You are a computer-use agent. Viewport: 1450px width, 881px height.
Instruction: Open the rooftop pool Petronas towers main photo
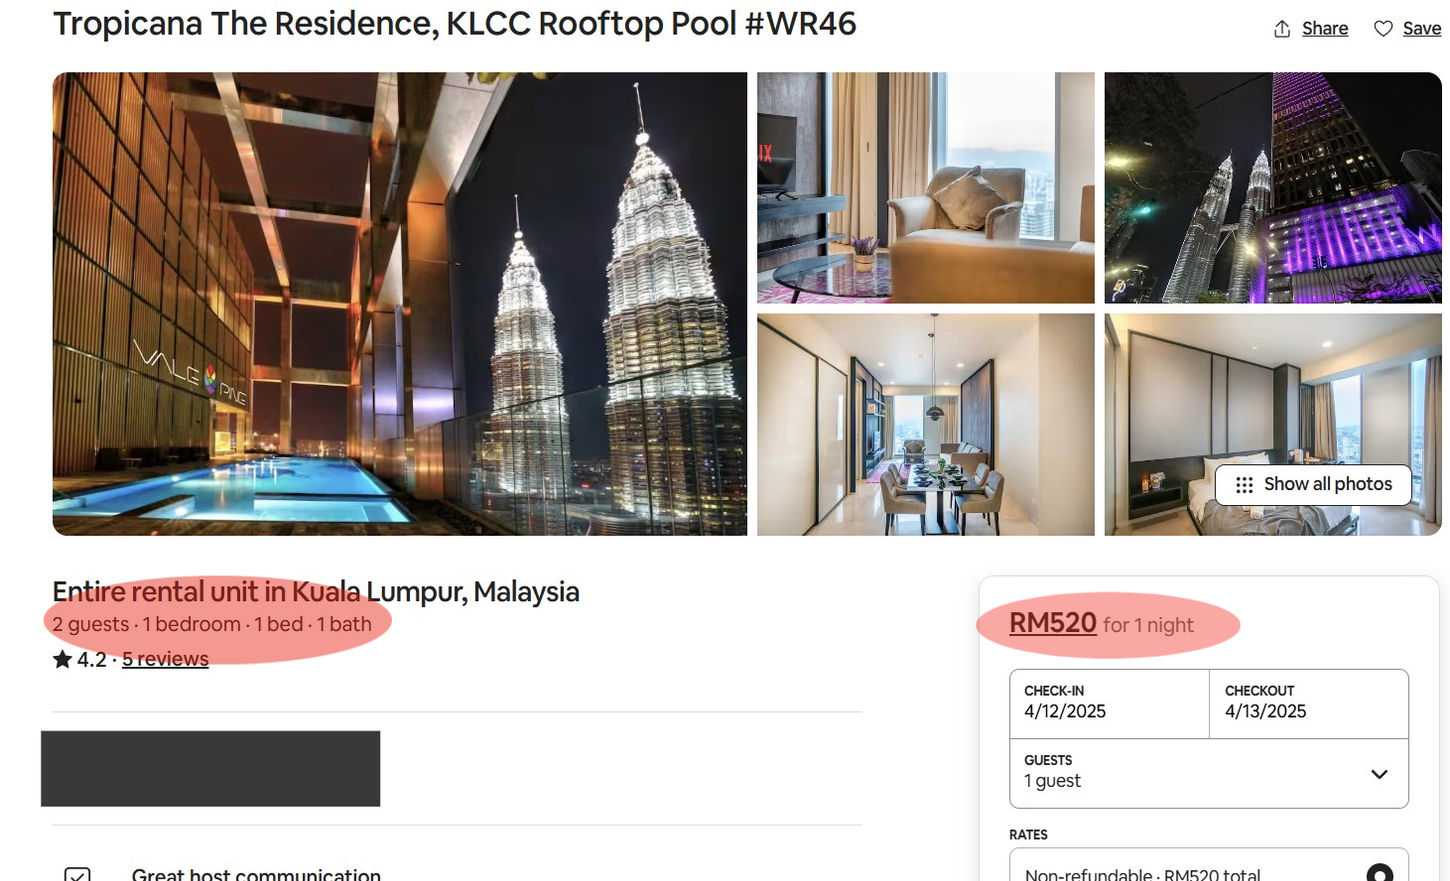tap(400, 304)
